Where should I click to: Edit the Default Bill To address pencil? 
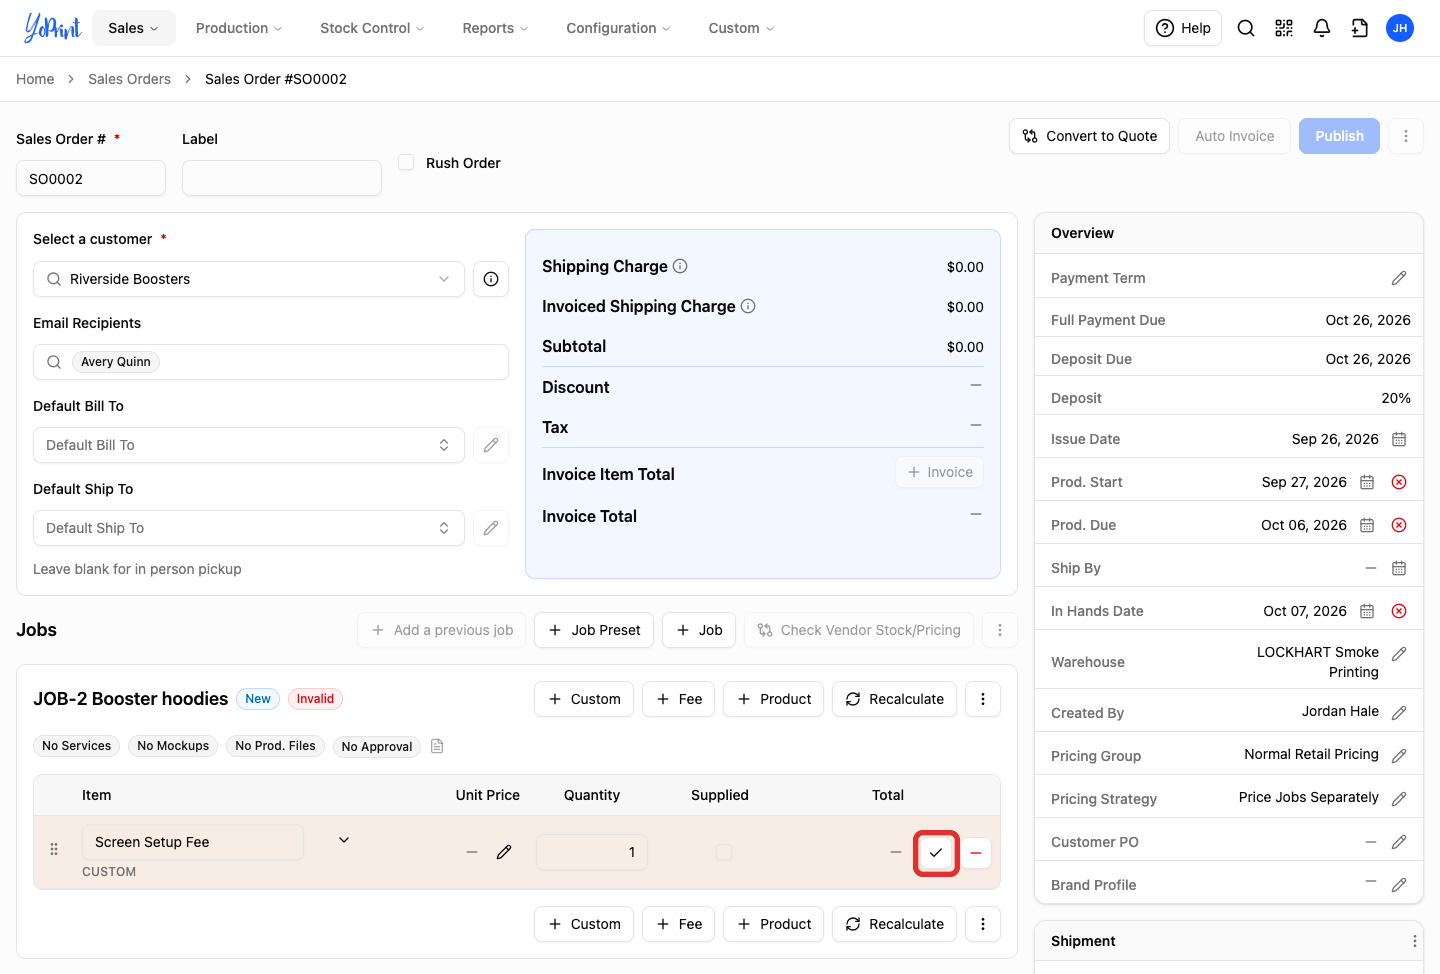coord(491,445)
